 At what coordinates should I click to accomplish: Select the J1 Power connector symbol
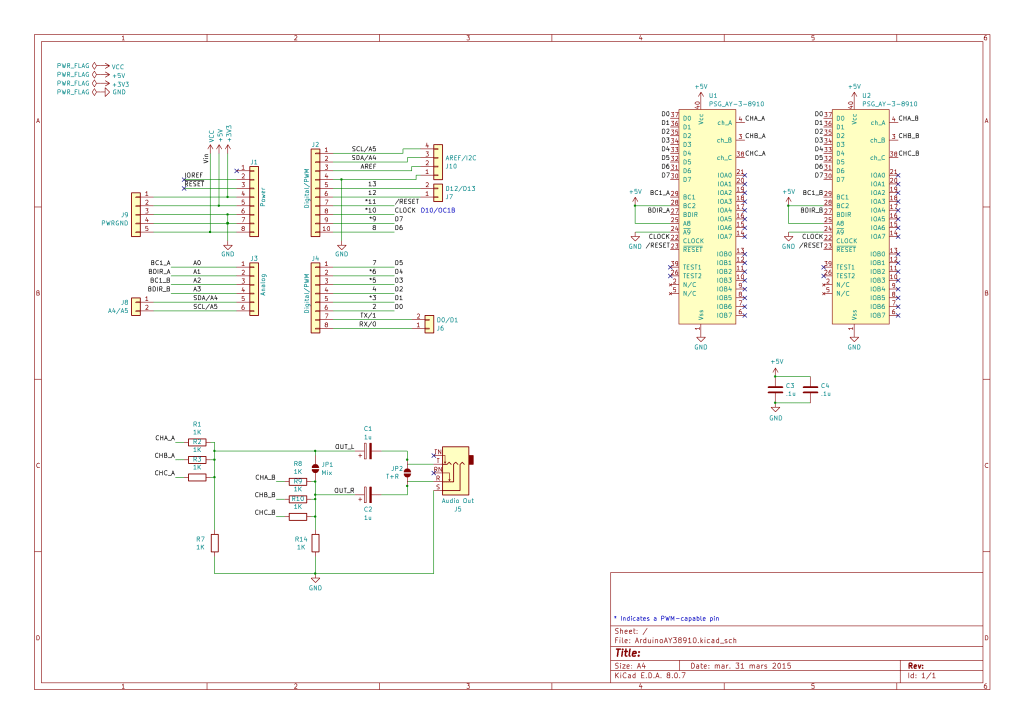[253, 202]
